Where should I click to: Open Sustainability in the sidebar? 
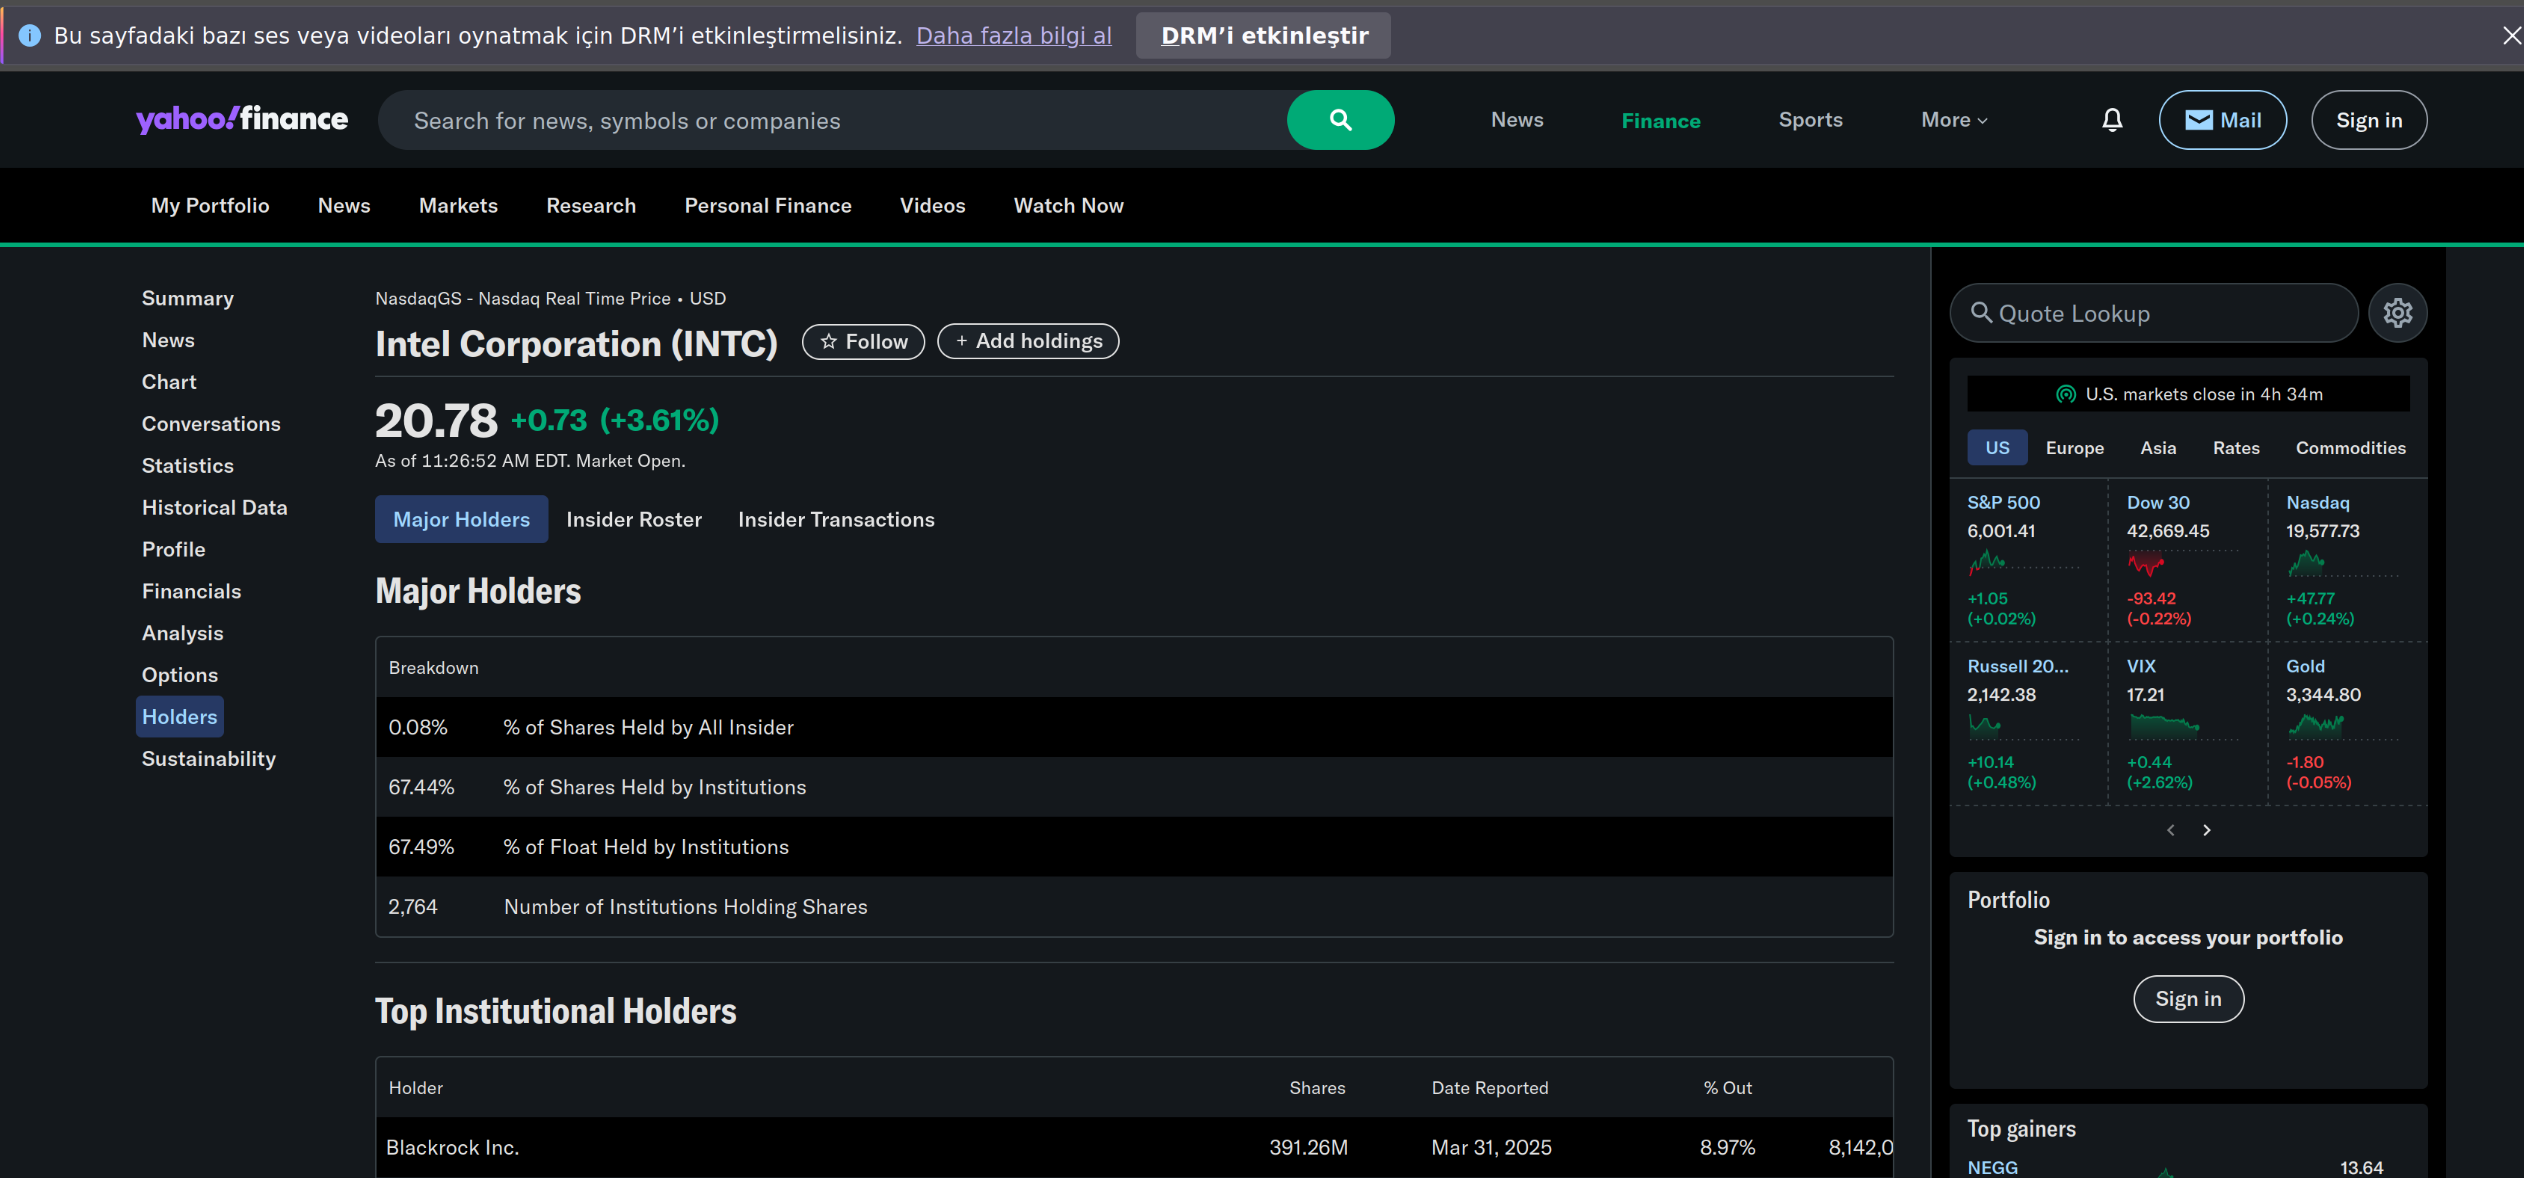[209, 759]
